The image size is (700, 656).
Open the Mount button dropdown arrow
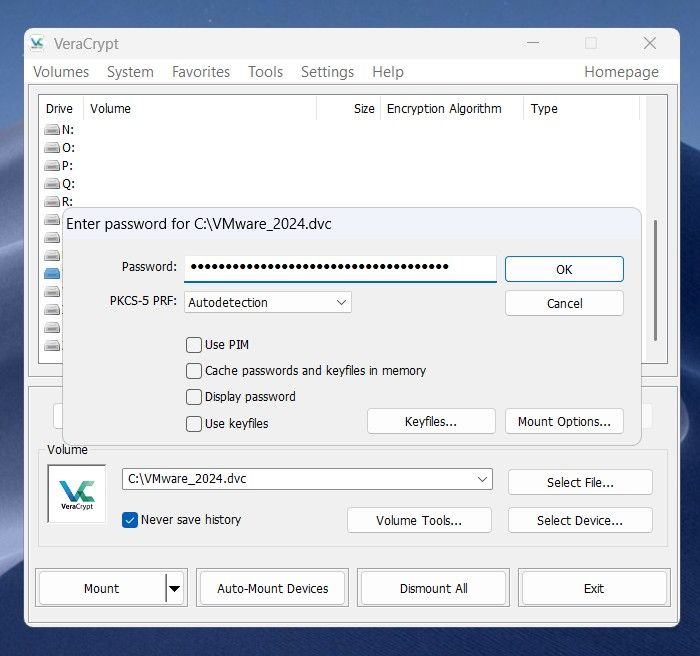[x=175, y=589]
